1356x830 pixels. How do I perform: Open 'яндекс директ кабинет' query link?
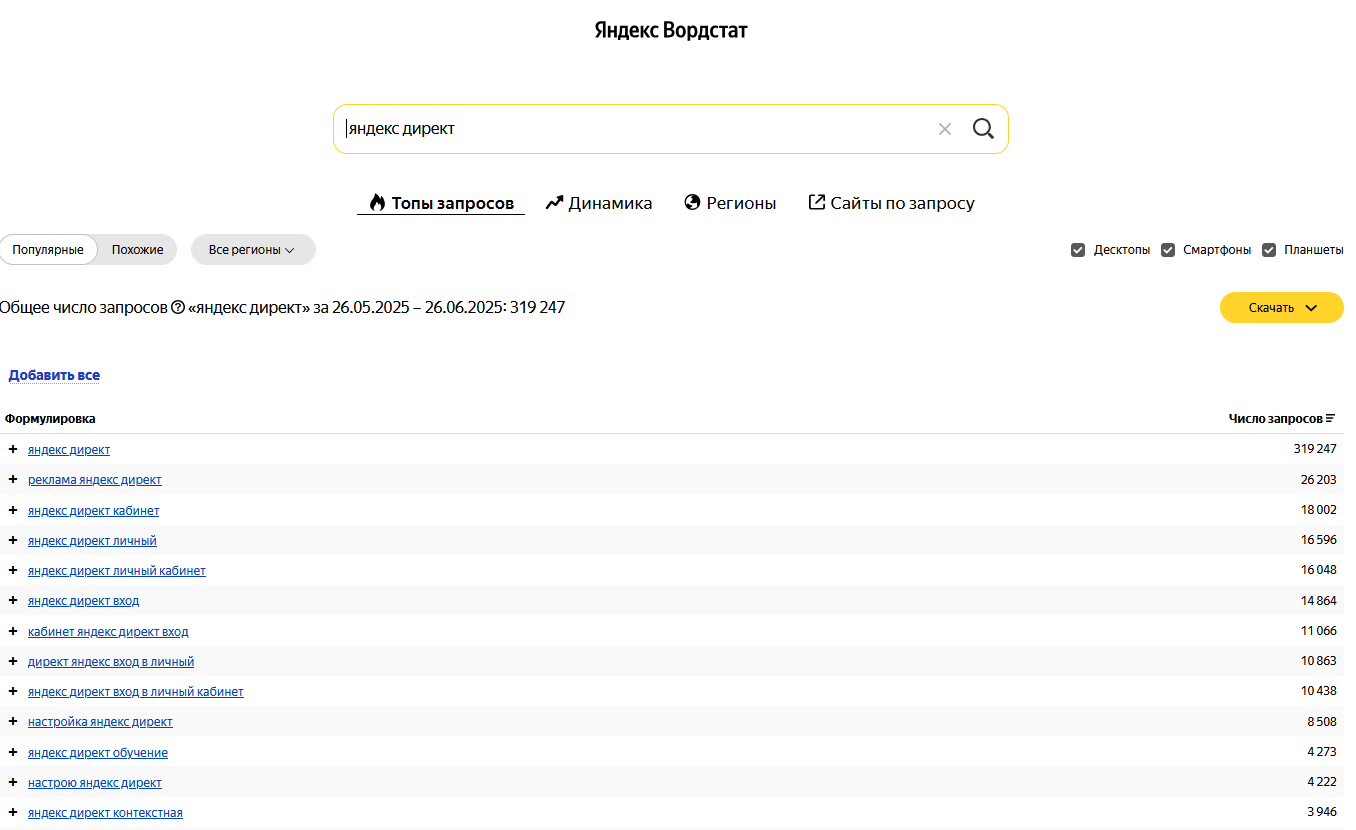tap(94, 510)
